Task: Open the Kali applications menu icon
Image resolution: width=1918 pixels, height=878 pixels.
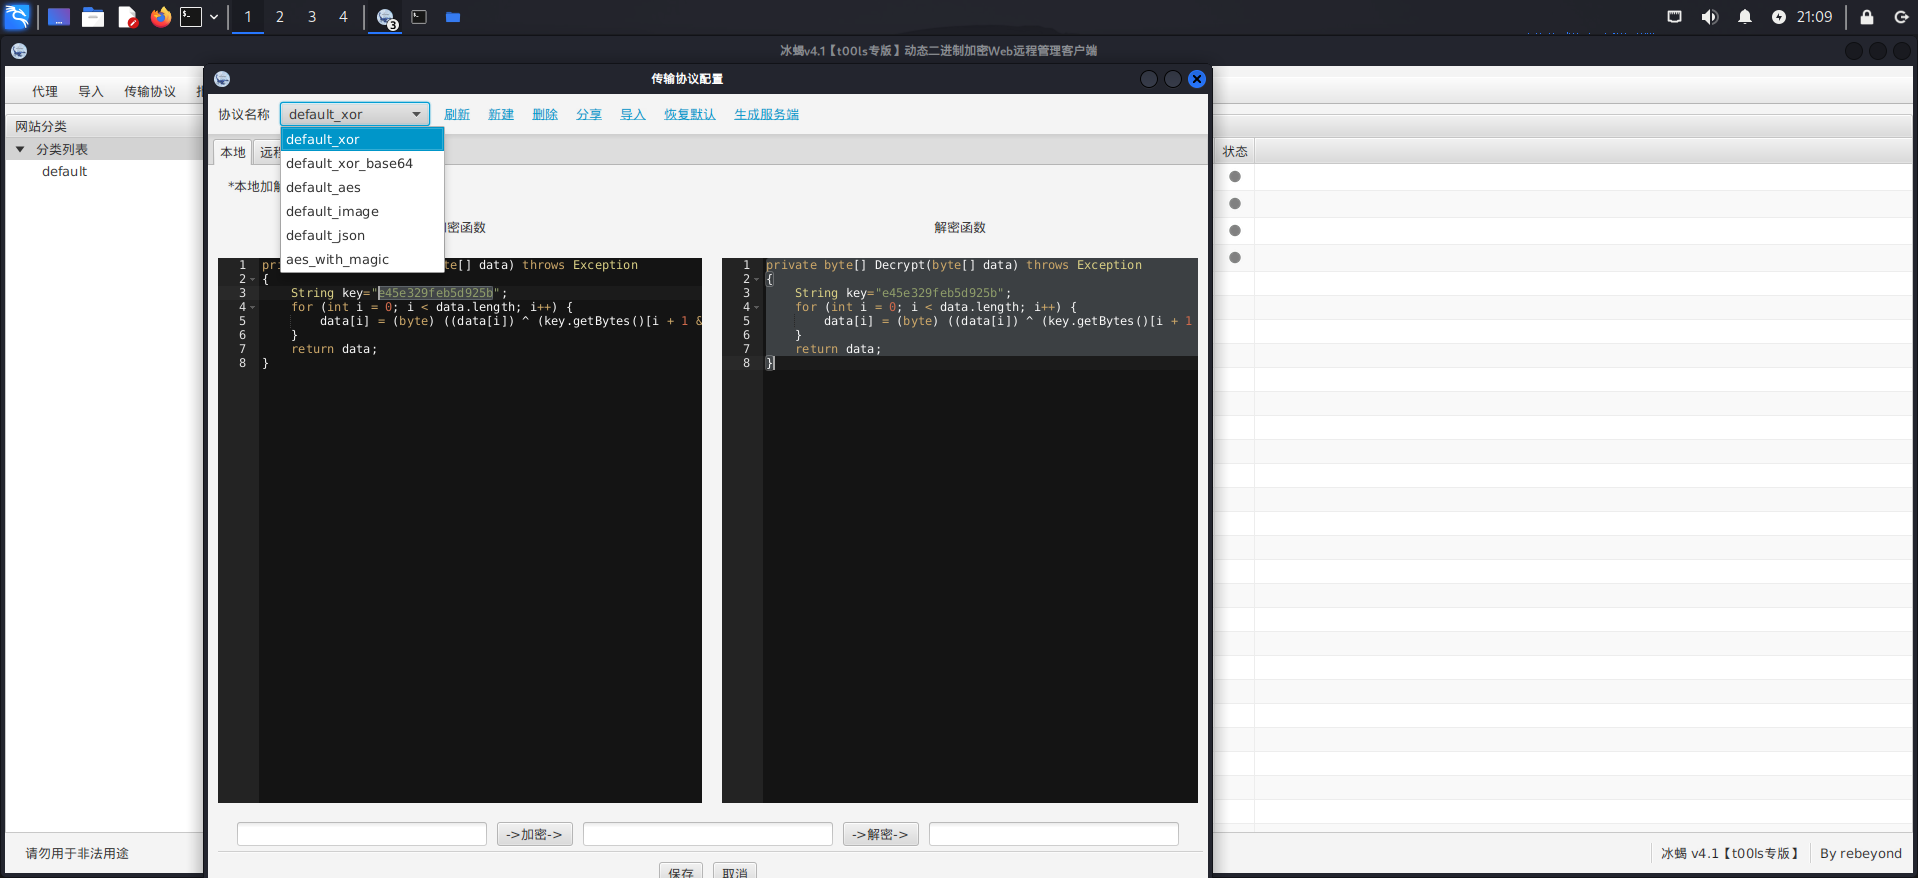Action: [x=18, y=17]
